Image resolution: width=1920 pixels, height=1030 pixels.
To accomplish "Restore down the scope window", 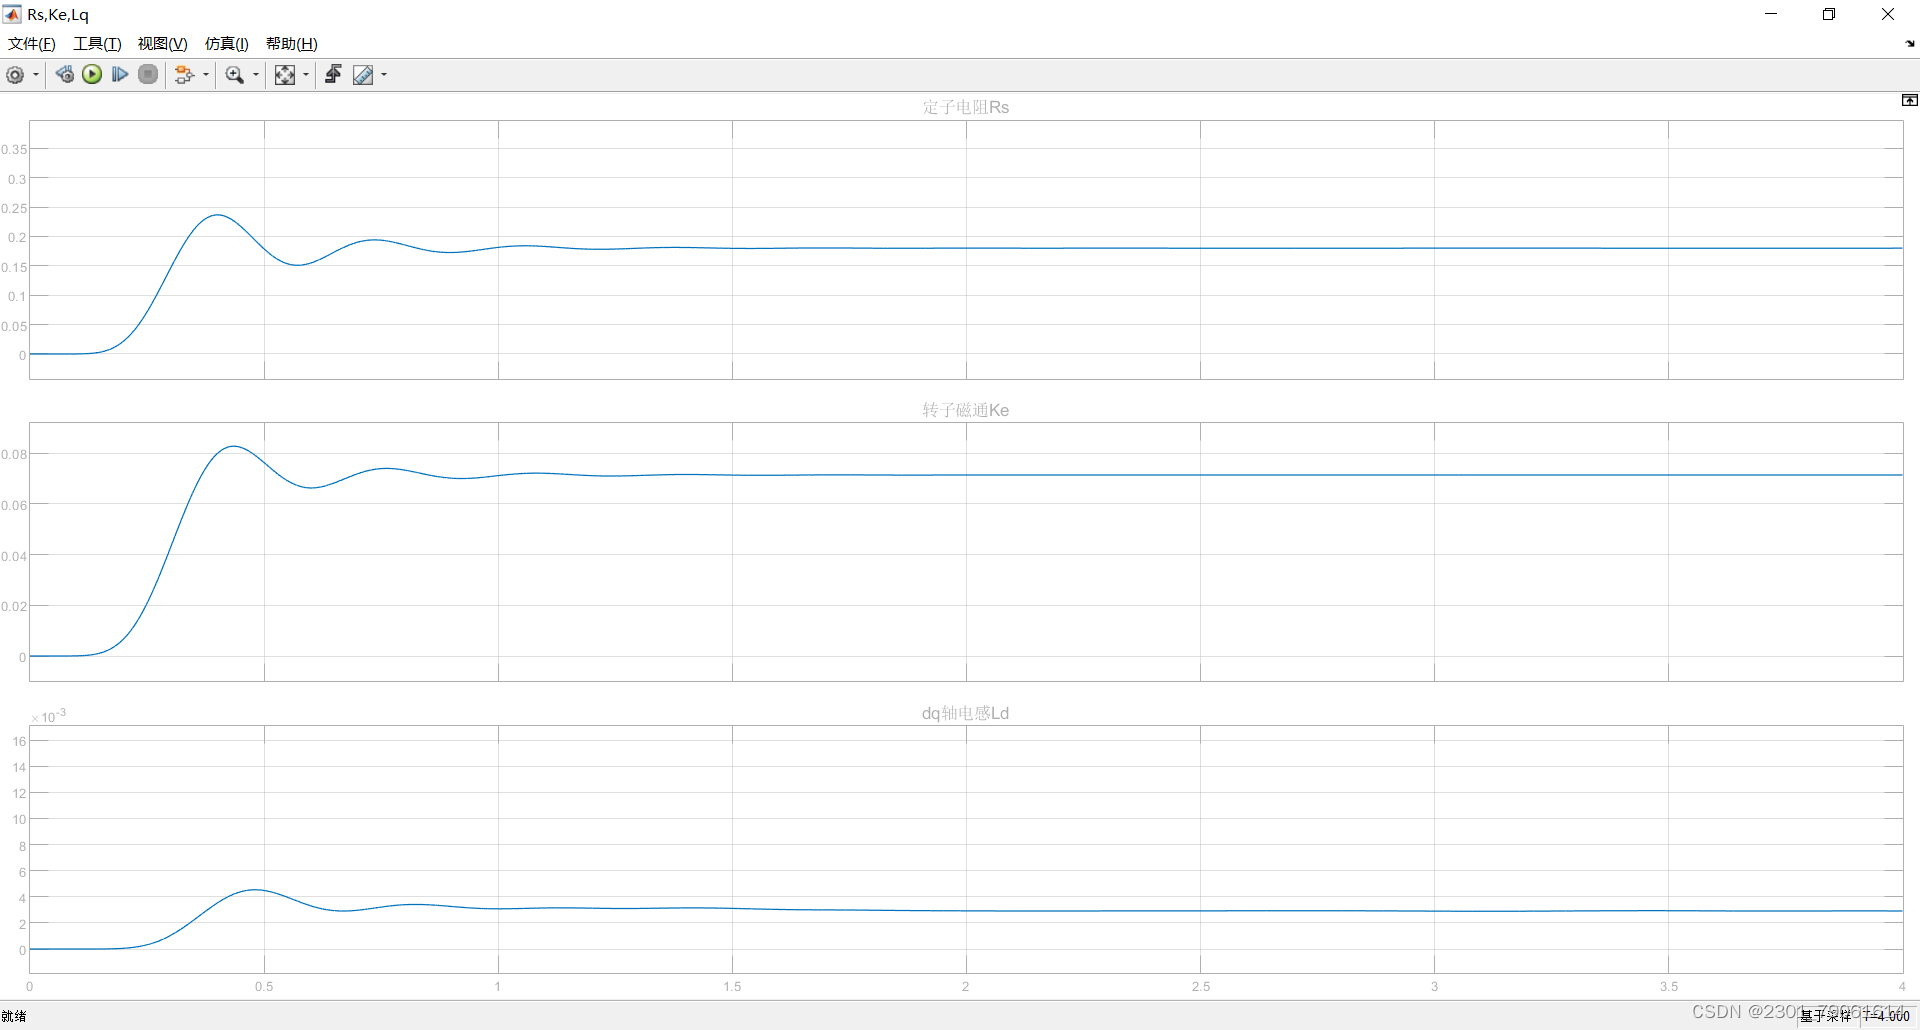I will pyautogui.click(x=1829, y=14).
